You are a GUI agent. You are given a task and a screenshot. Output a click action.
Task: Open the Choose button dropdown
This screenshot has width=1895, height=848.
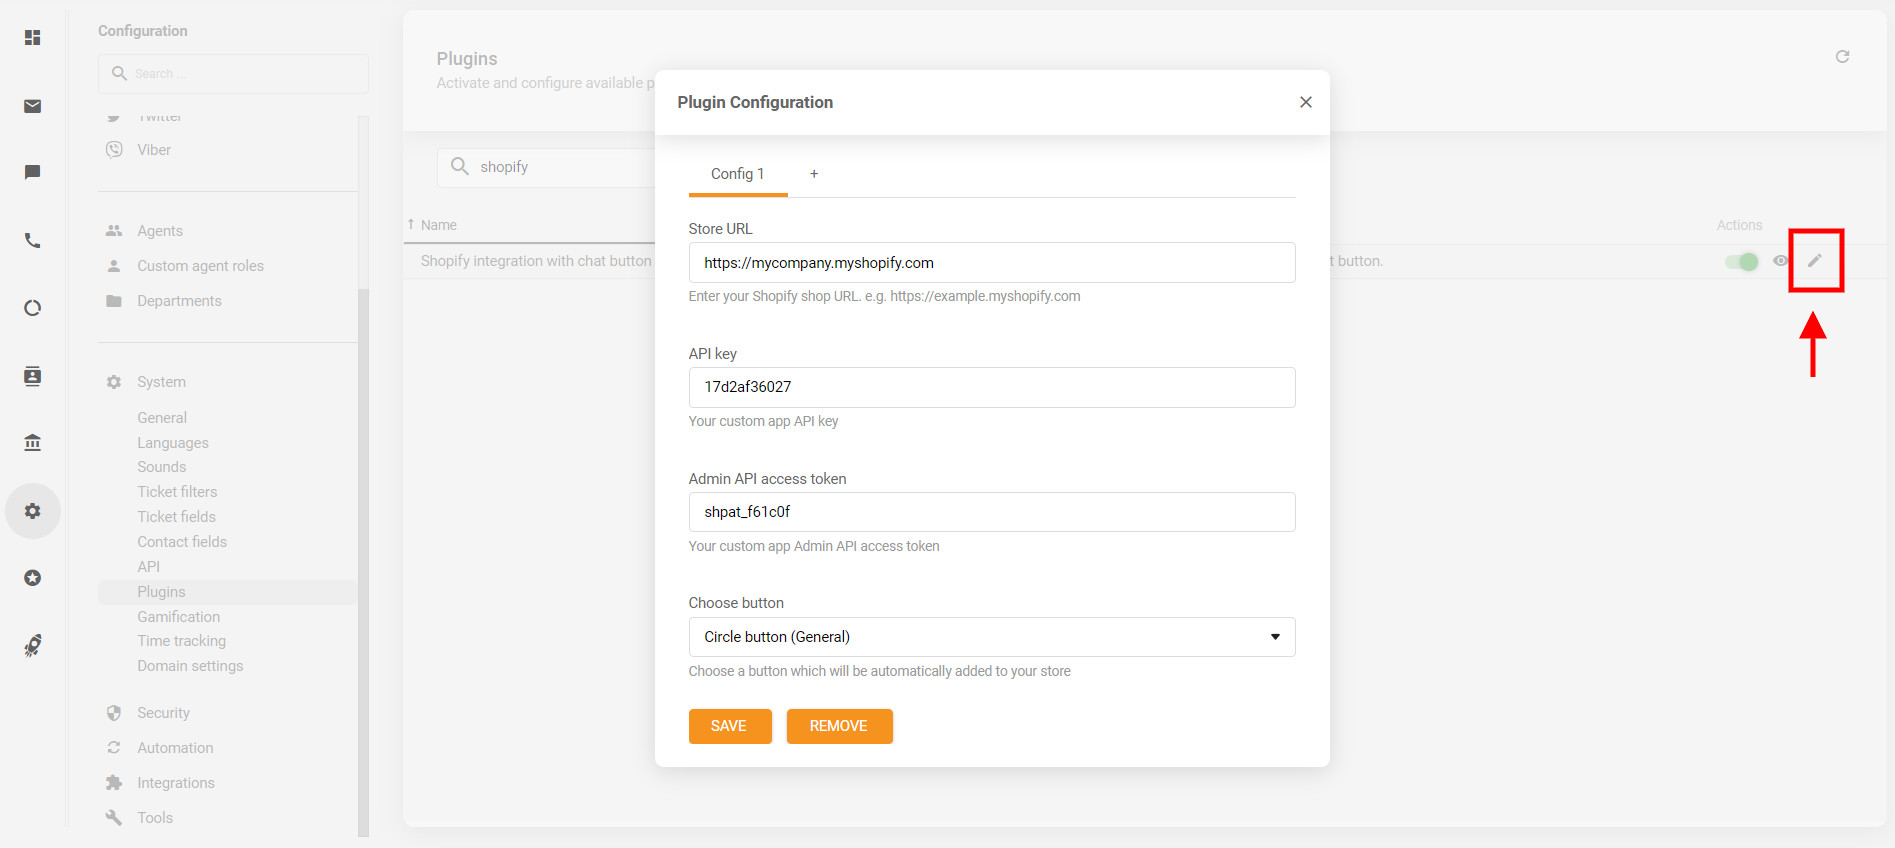tap(991, 637)
